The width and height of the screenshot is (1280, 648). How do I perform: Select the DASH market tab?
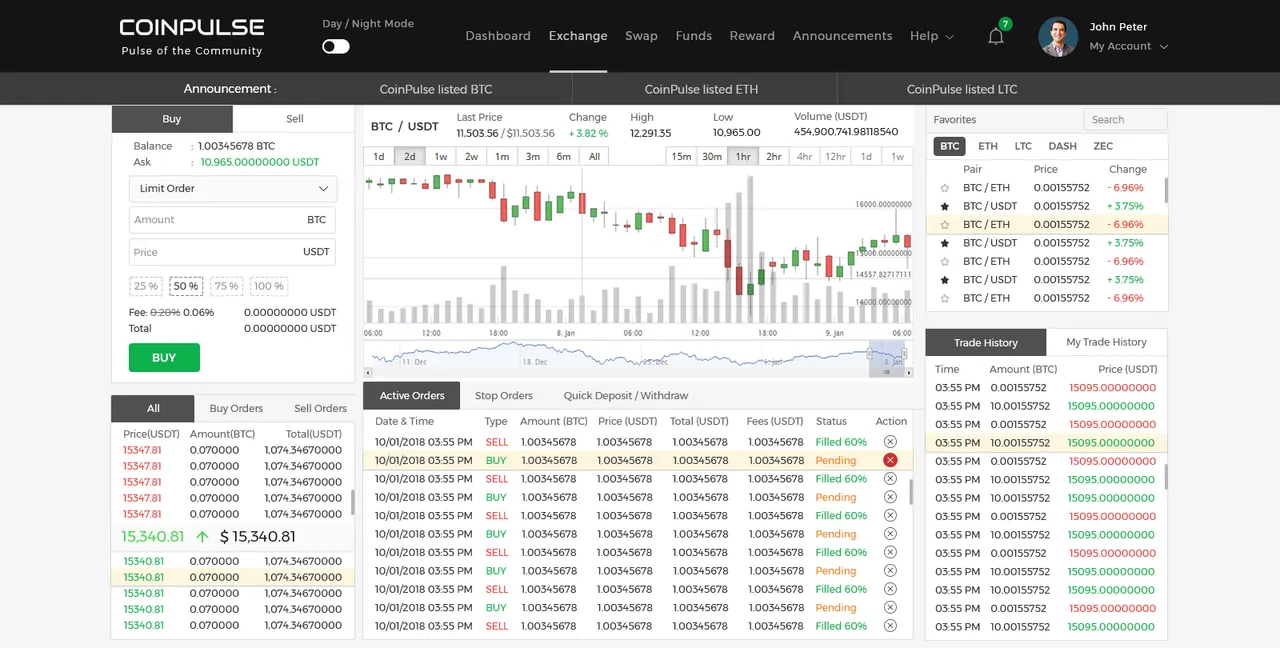[1062, 146]
